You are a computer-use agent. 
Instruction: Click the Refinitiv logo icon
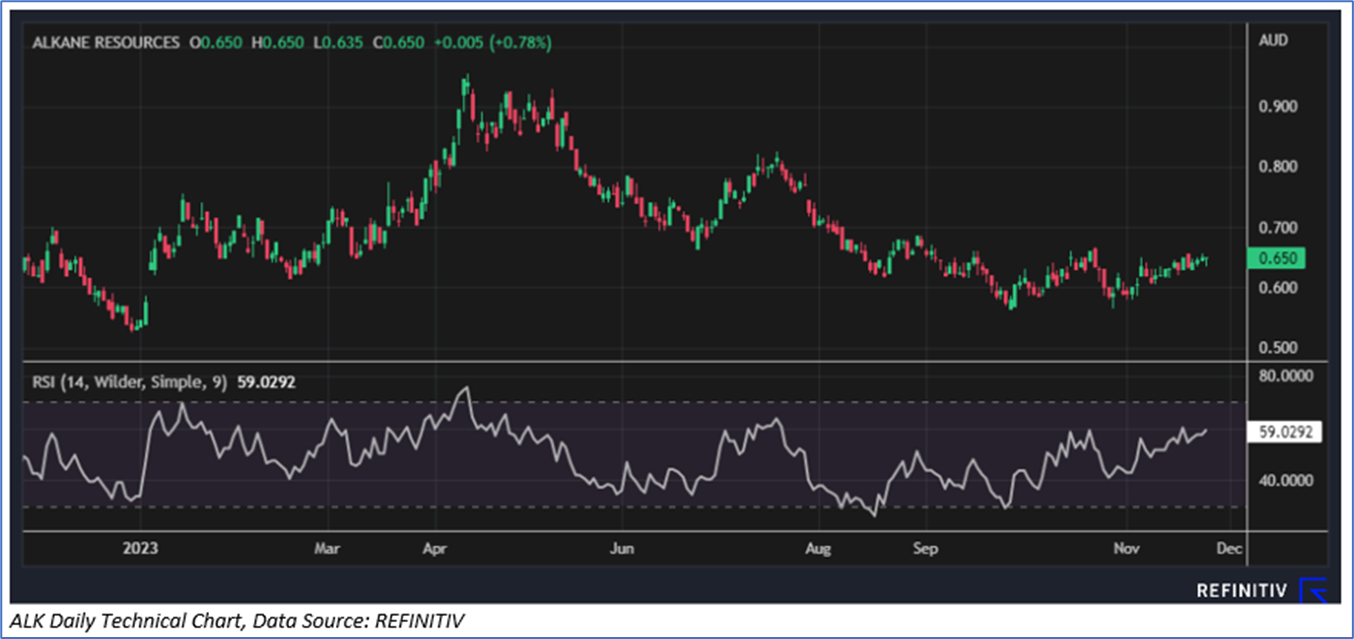pos(1313,591)
